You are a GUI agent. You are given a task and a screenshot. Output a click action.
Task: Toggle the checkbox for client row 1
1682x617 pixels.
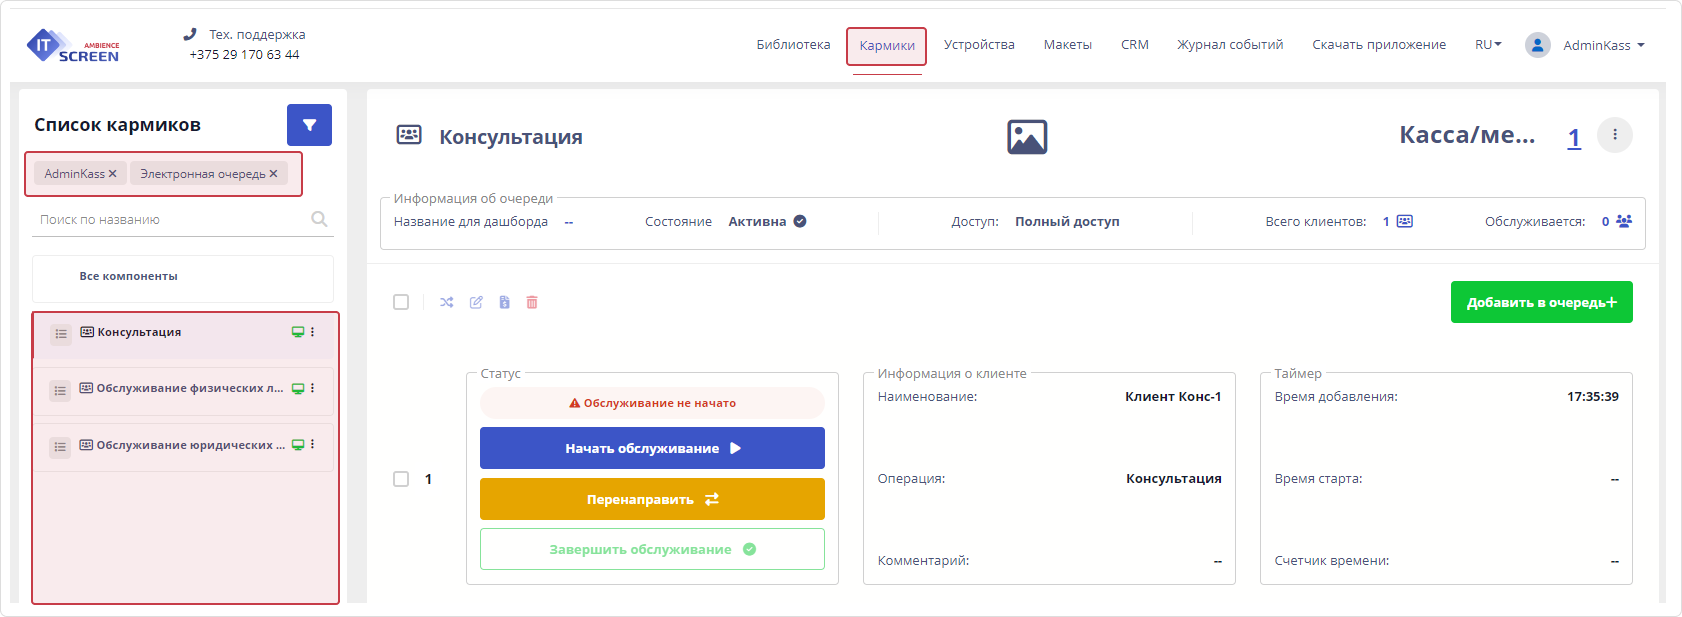pos(401,479)
